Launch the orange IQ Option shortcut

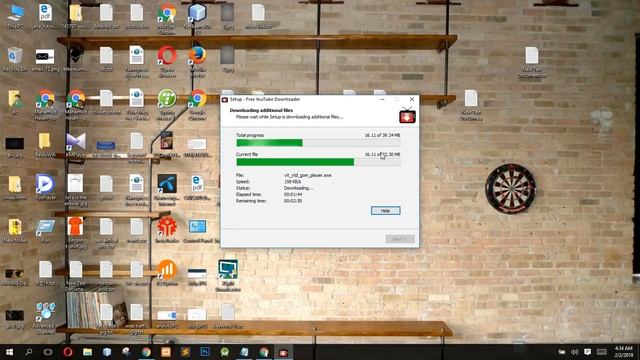[x=167, y=273]
